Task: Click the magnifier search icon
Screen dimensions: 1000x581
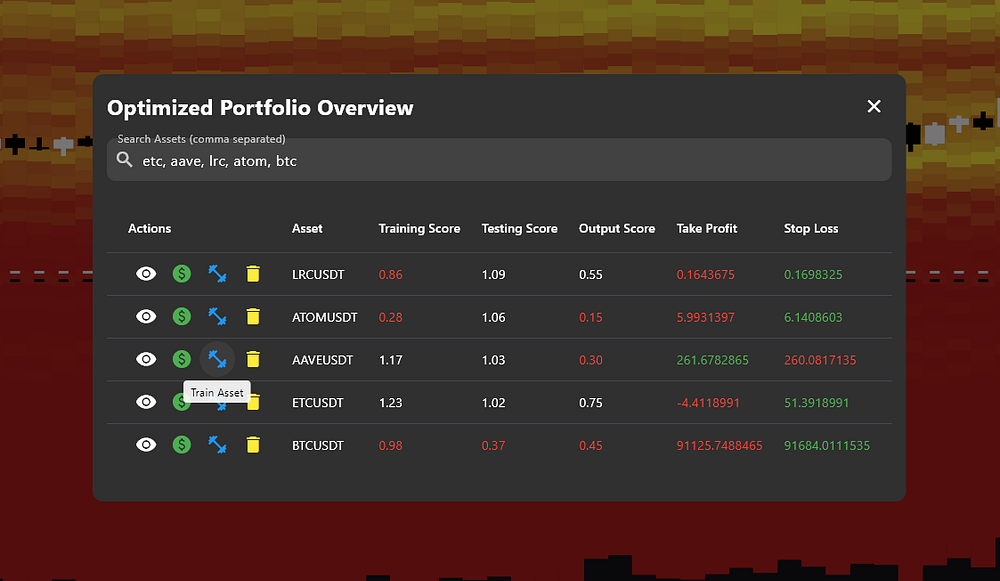Action: [125, 160]
